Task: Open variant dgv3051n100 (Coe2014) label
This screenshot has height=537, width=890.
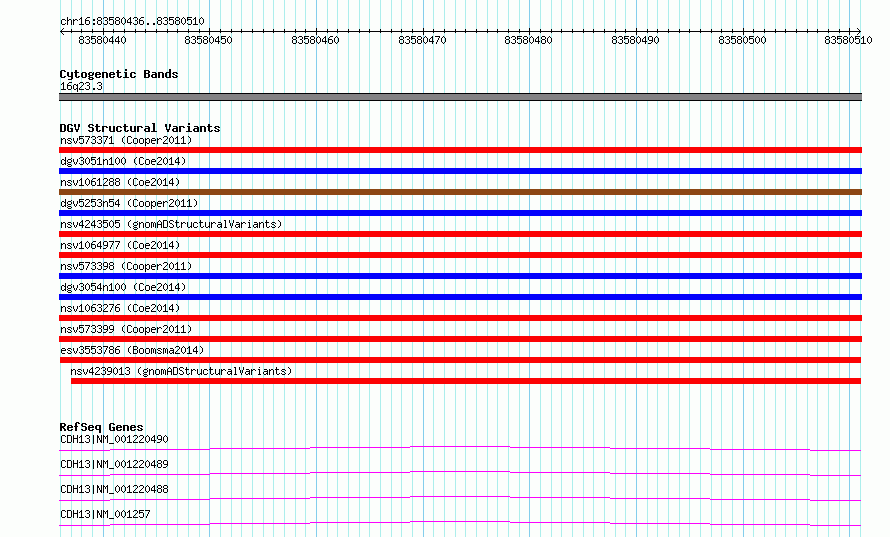Action: [x=123, y=161]
